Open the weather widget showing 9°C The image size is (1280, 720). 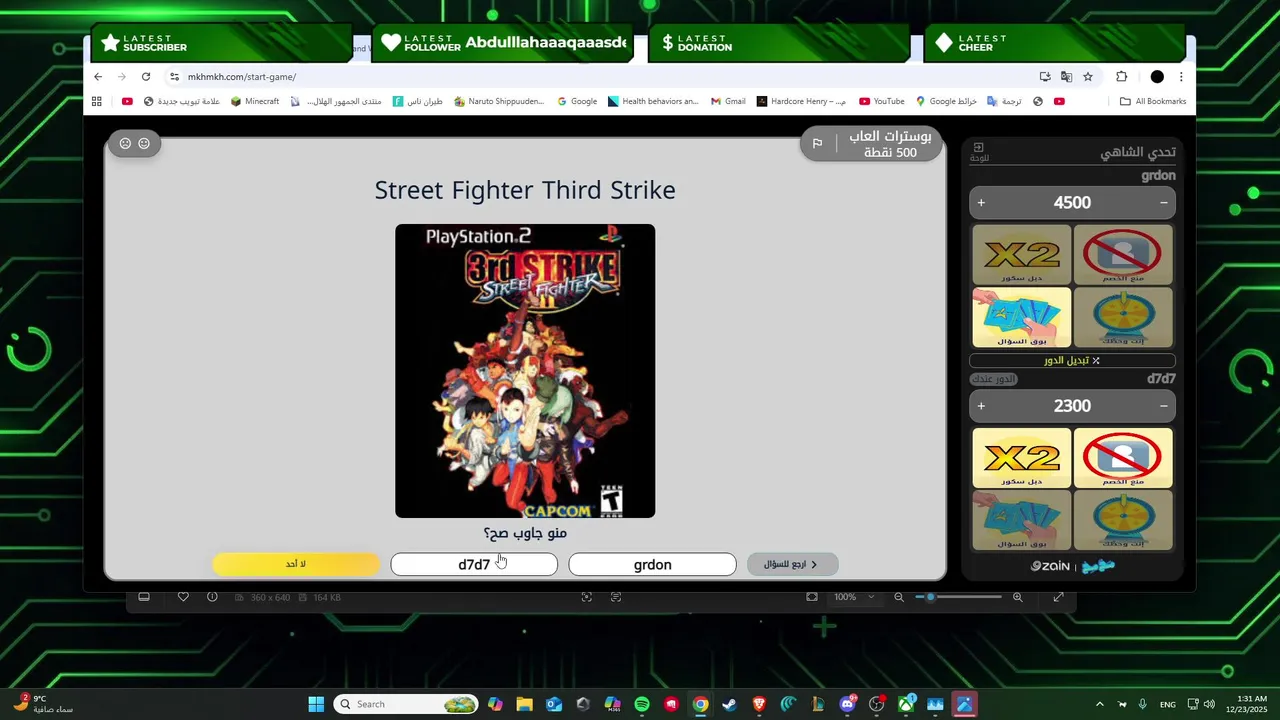point(42,704)
